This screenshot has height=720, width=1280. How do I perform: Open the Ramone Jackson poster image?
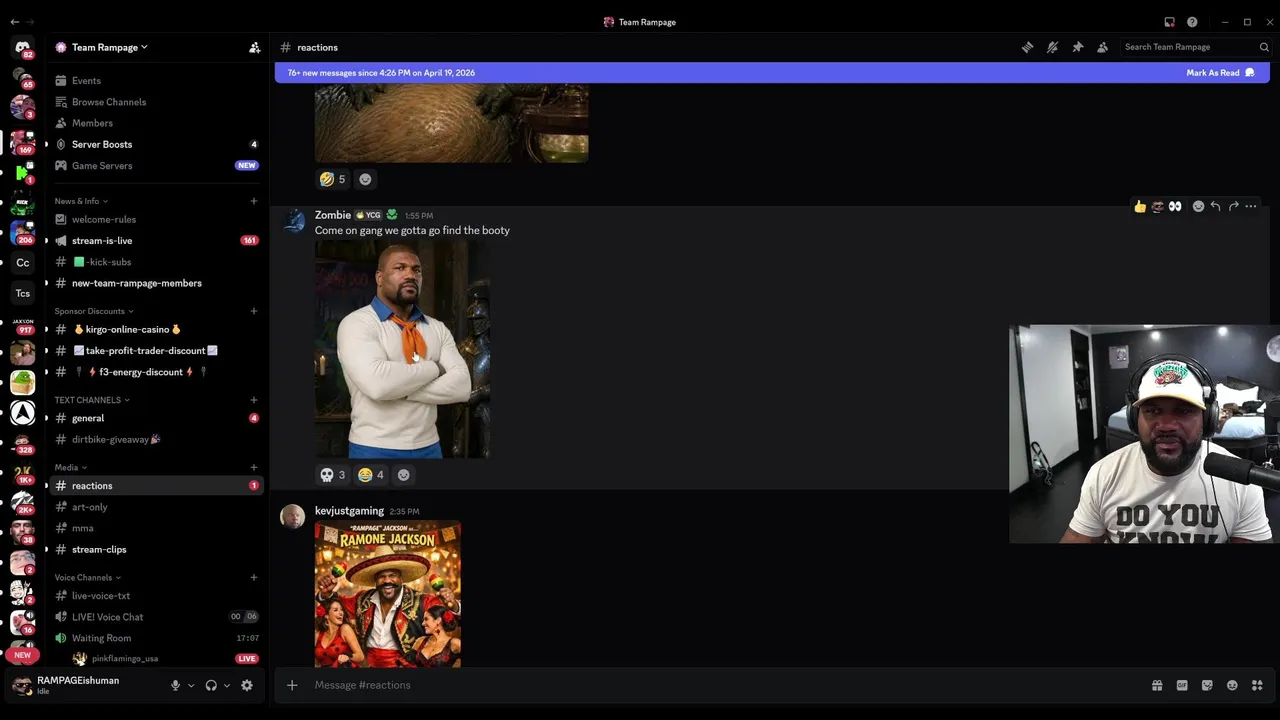(388, 594)
